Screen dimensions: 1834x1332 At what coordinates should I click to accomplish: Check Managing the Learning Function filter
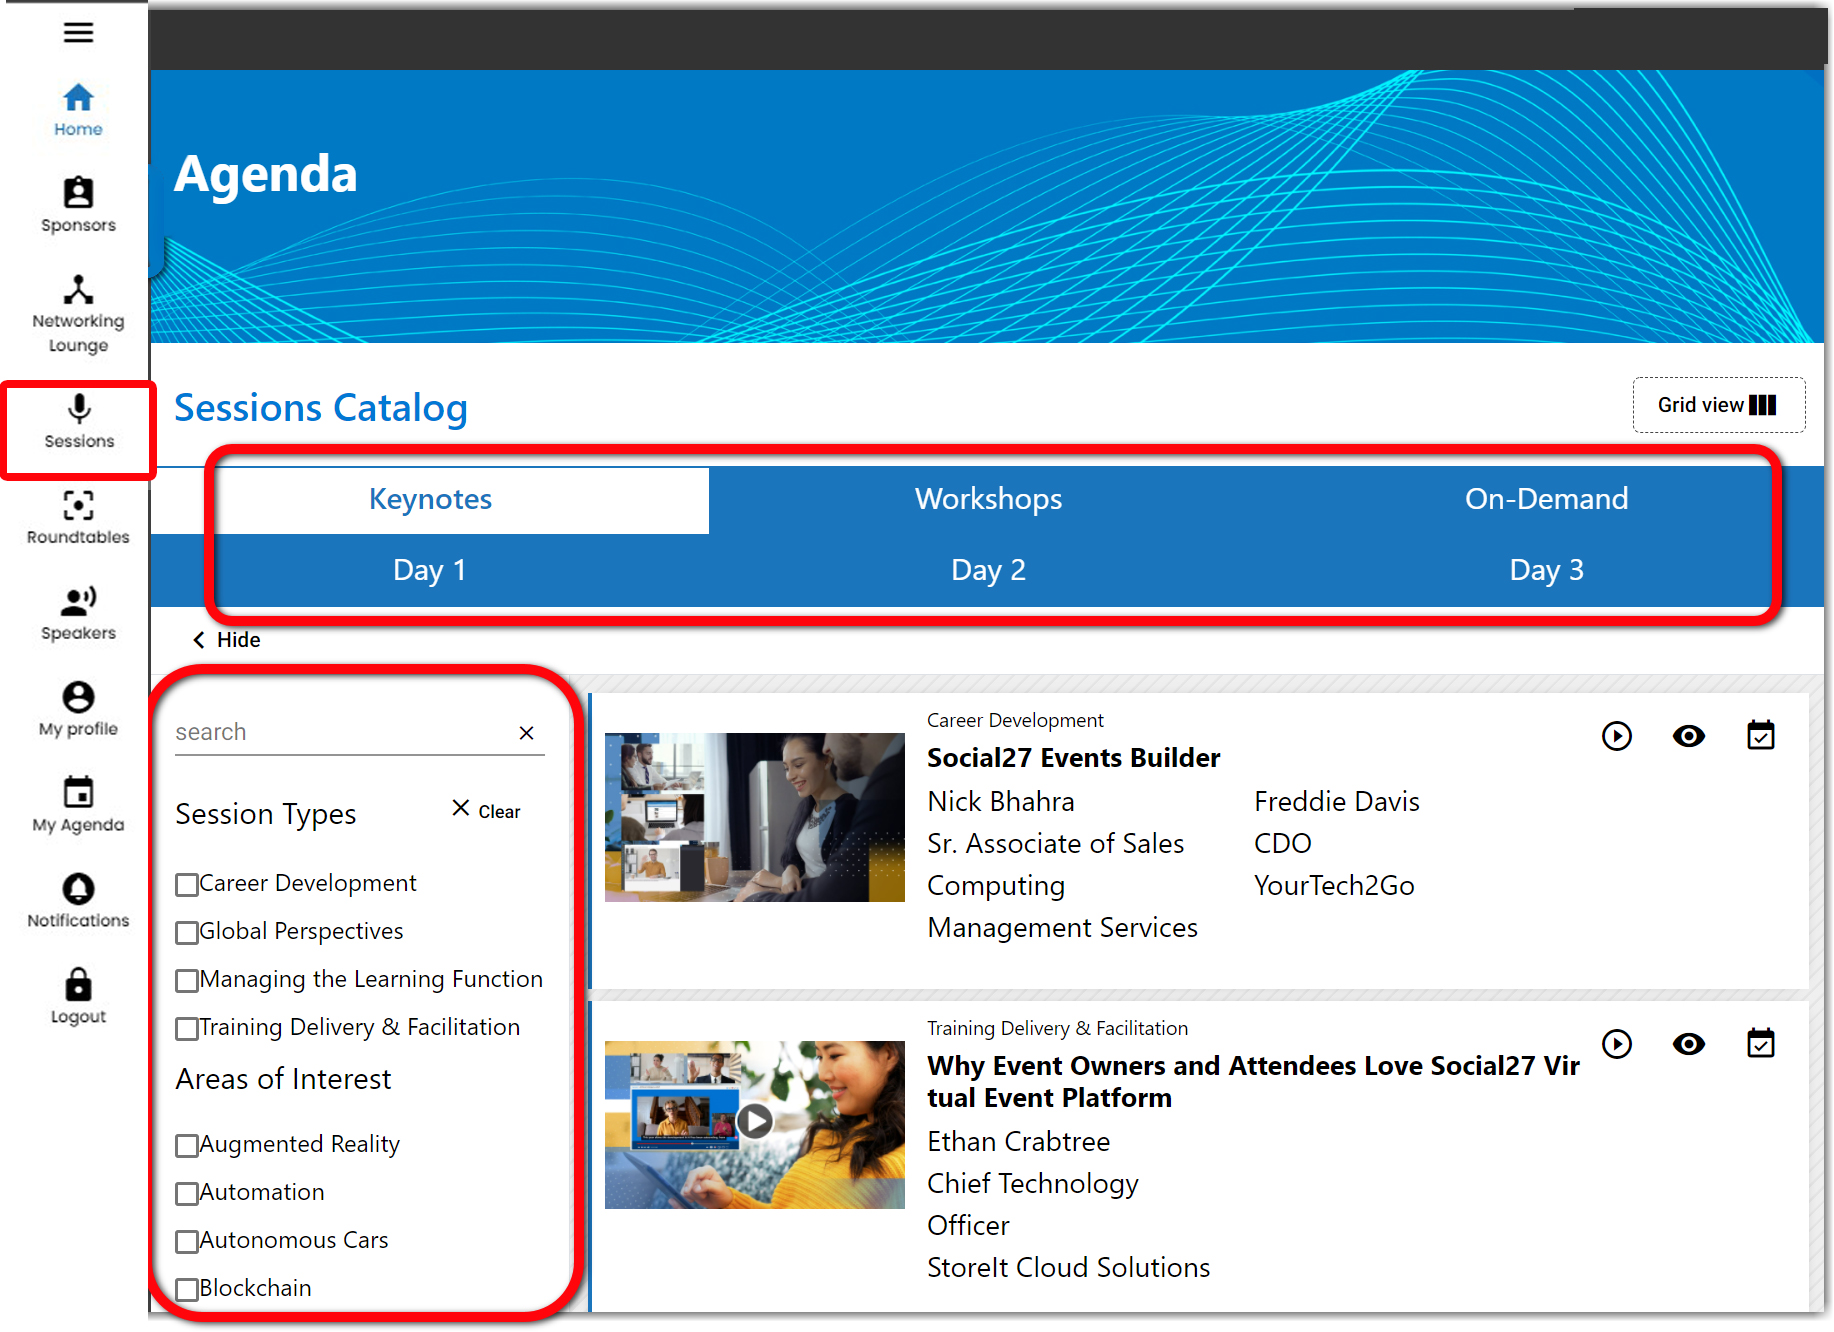[187, 981]
